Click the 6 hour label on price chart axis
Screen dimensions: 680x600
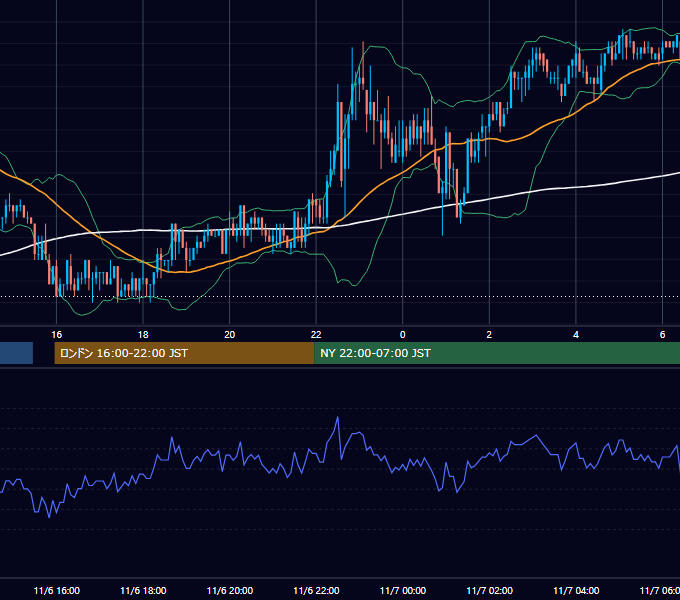point(662,335)
